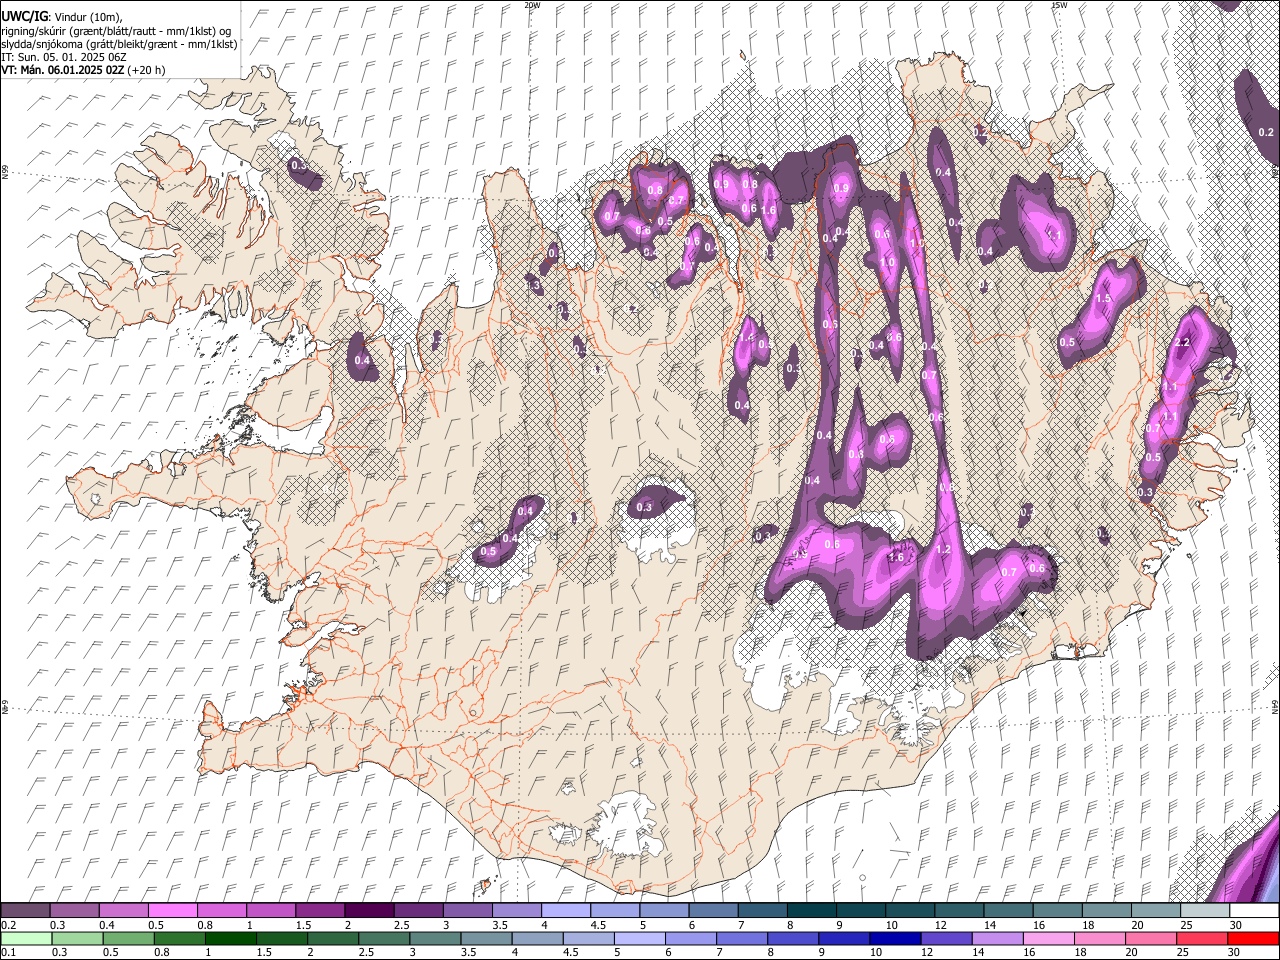
Task: Click the '(+20 h)' forecast offset text
Action: [x=147, y=70]
